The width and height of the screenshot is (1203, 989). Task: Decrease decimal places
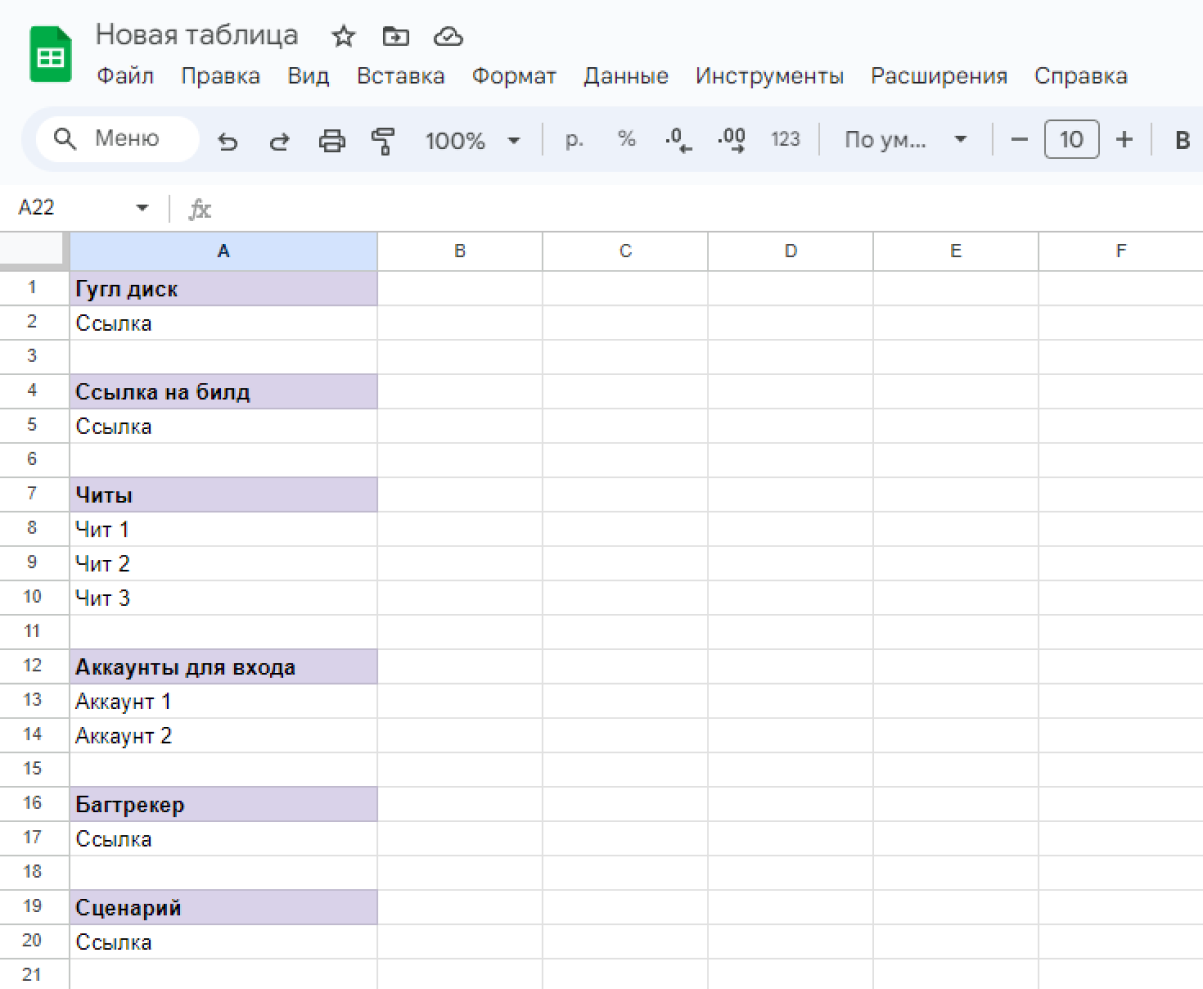(x=679, y=140)
